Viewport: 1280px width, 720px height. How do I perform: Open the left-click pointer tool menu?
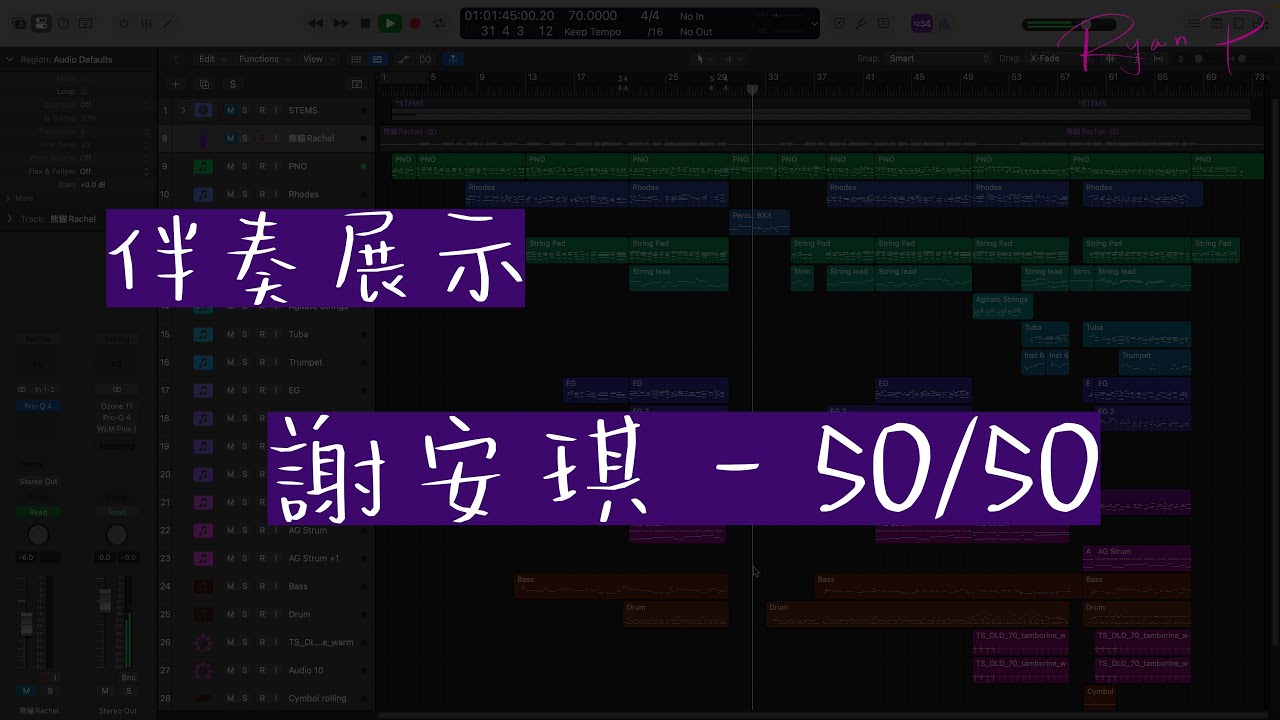[704, 59]
